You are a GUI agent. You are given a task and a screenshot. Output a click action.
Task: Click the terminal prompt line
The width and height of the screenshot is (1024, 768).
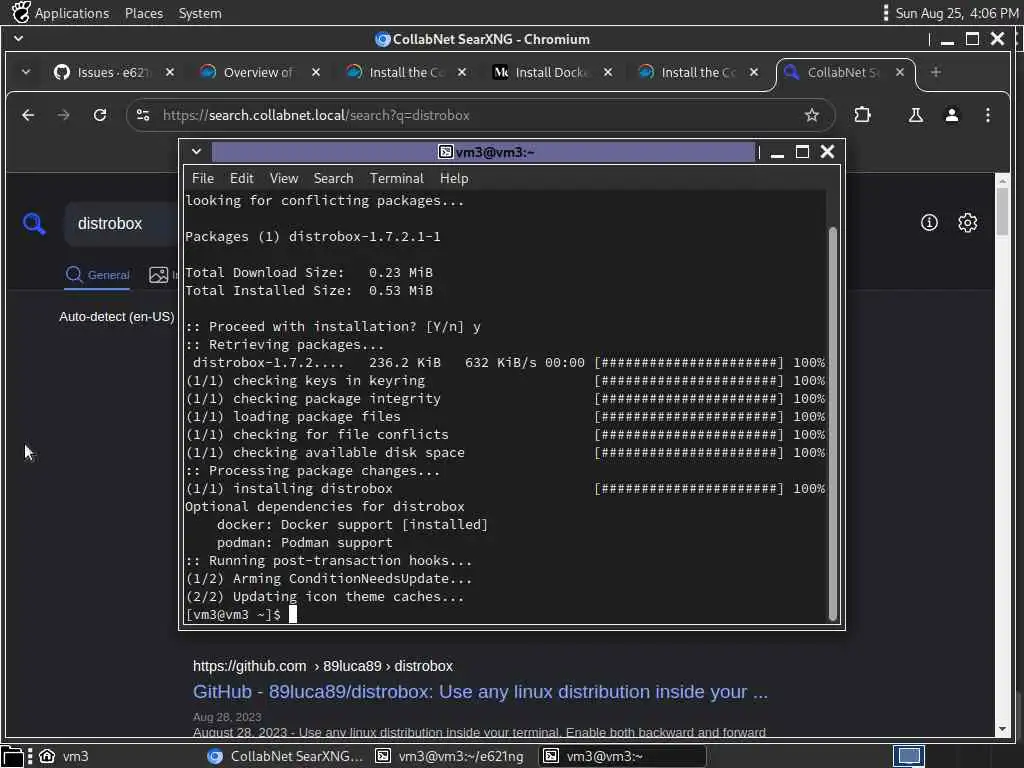240,615
